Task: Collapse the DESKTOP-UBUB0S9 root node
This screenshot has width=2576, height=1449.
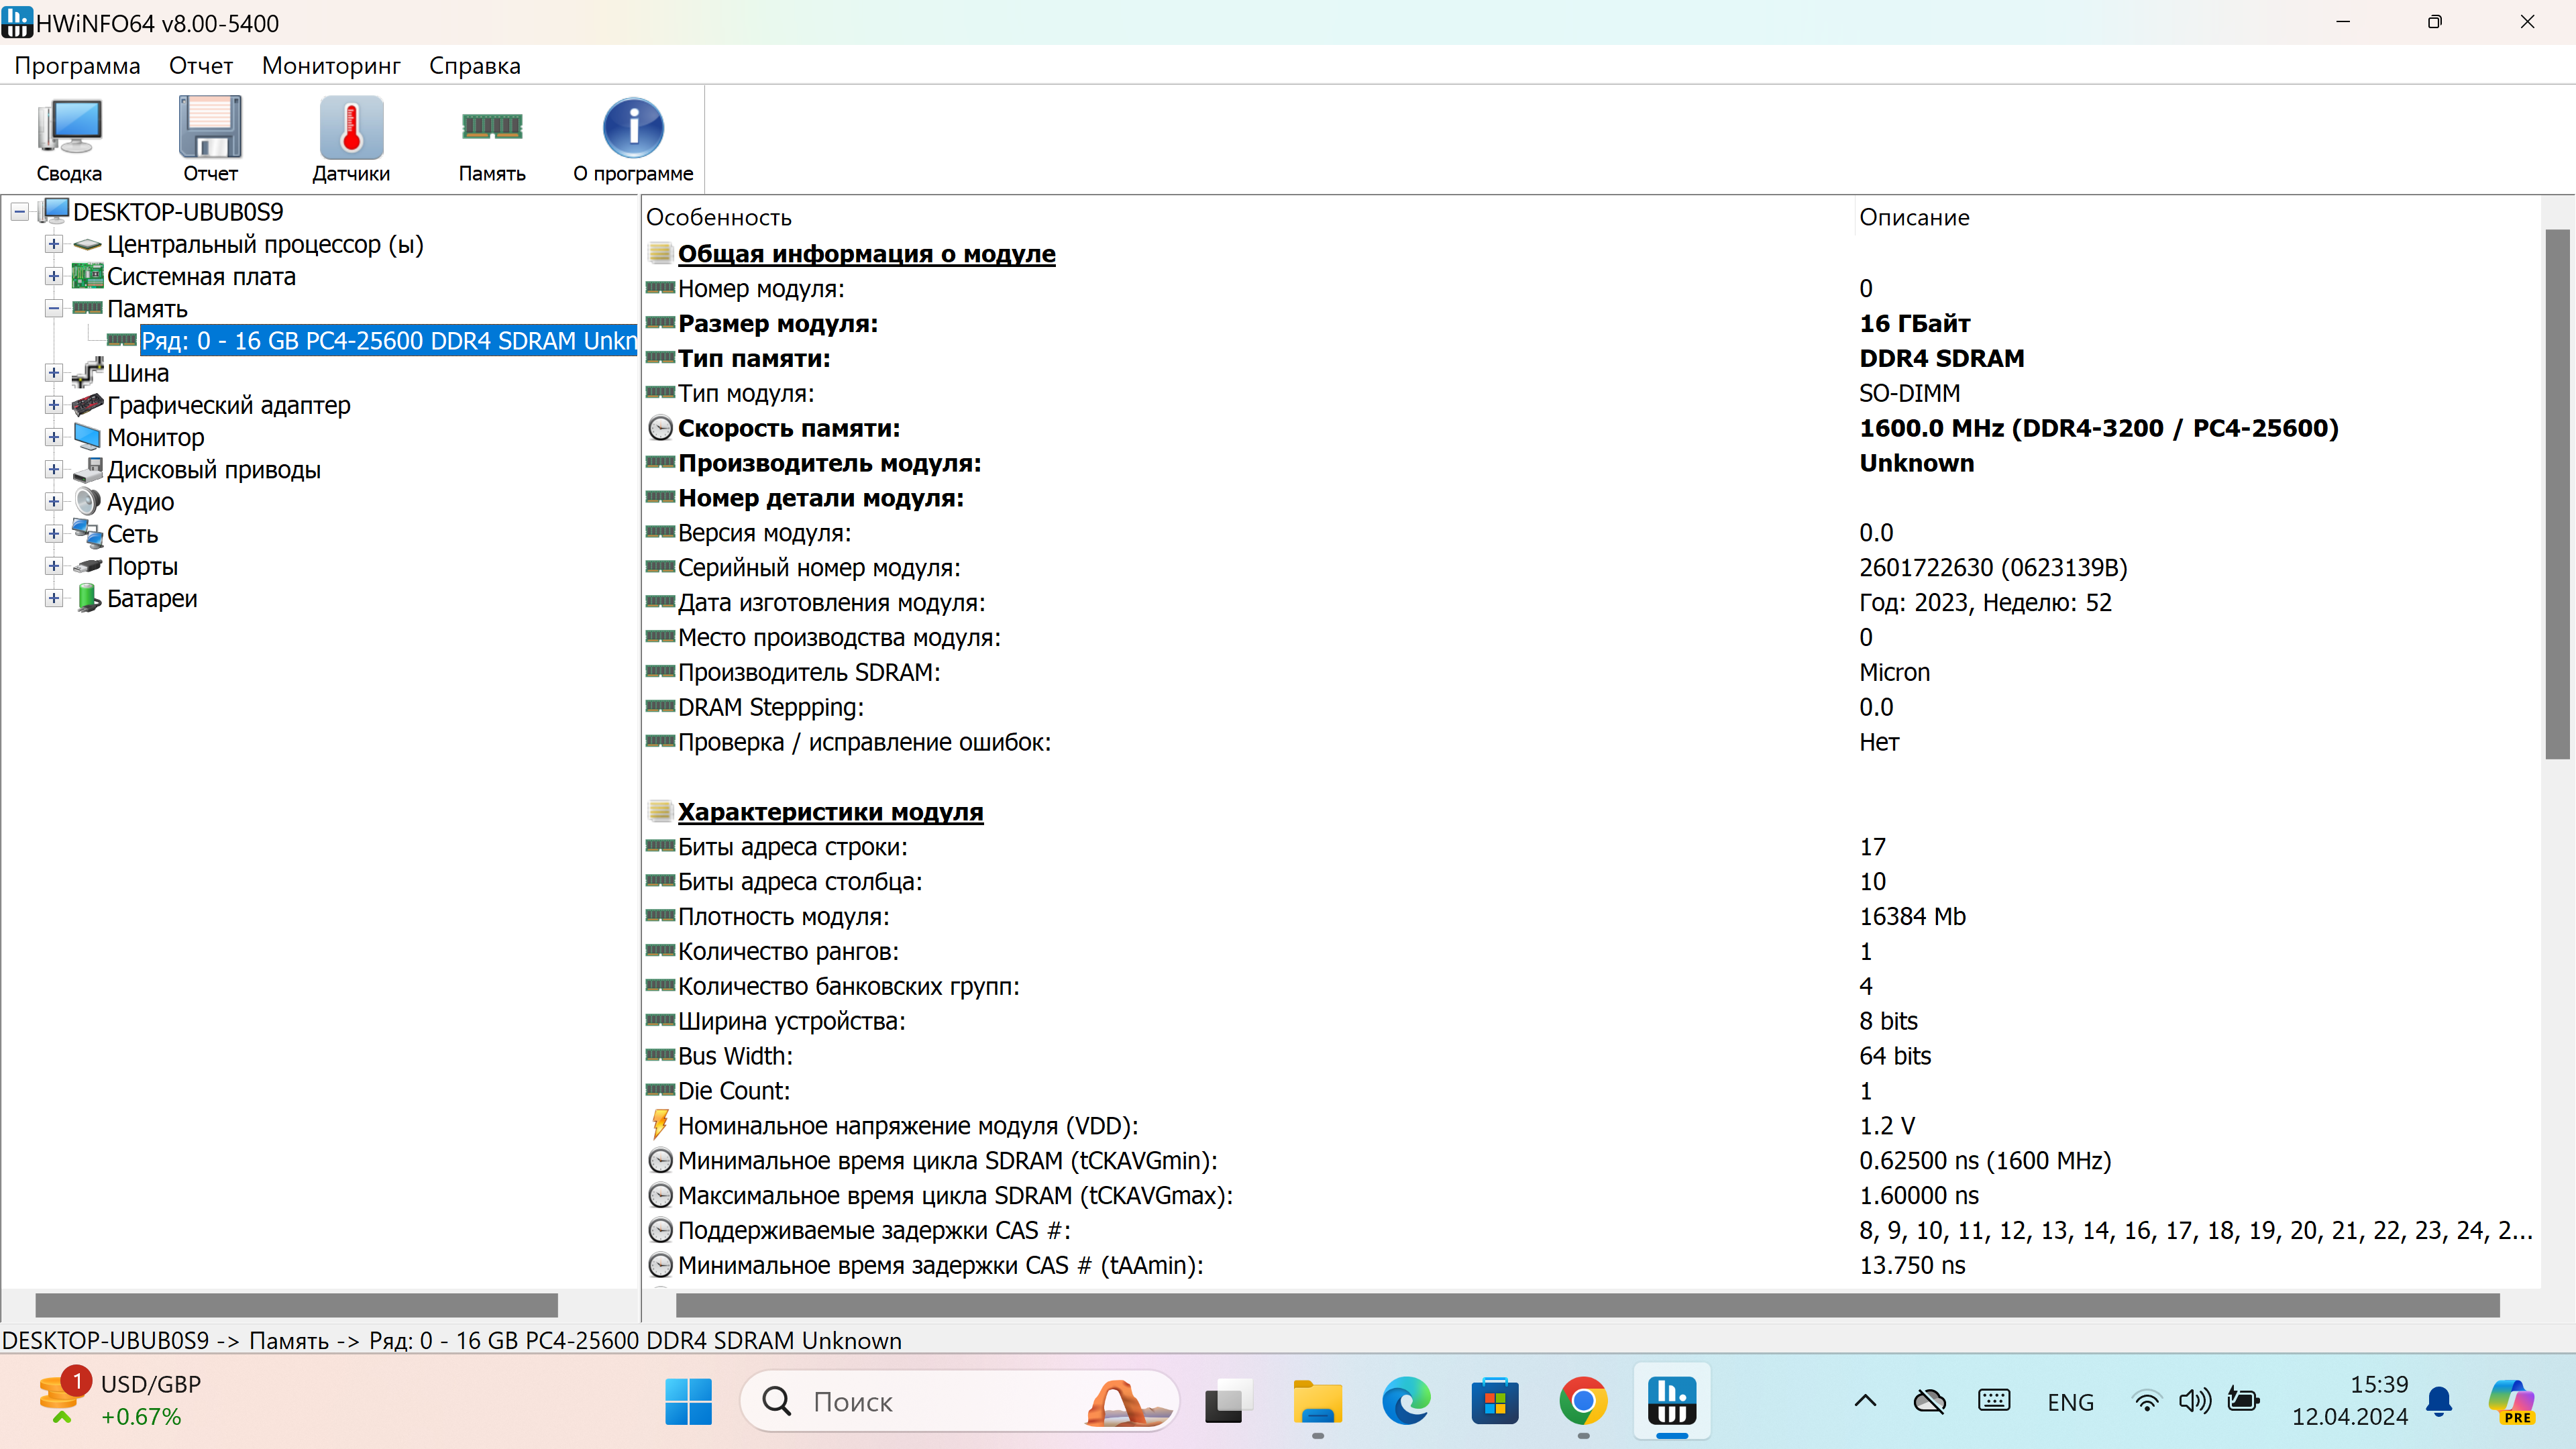Action: click(x=19, y=212)
